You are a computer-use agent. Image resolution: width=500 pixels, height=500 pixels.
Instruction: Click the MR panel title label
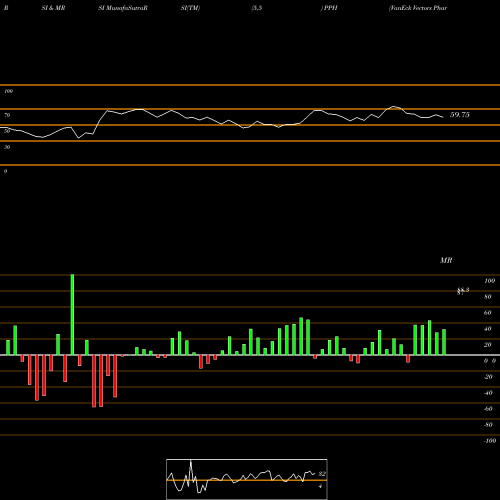click(x=446, y=260)
